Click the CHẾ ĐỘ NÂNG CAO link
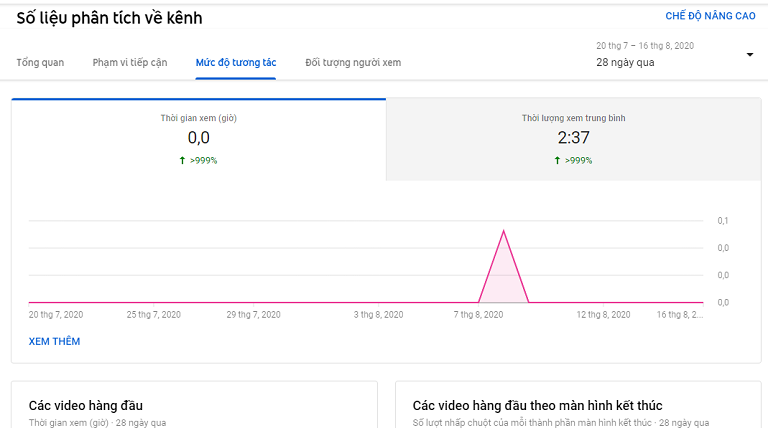The image size is (768, 428). pyautogui.click(x=710, y=16)
